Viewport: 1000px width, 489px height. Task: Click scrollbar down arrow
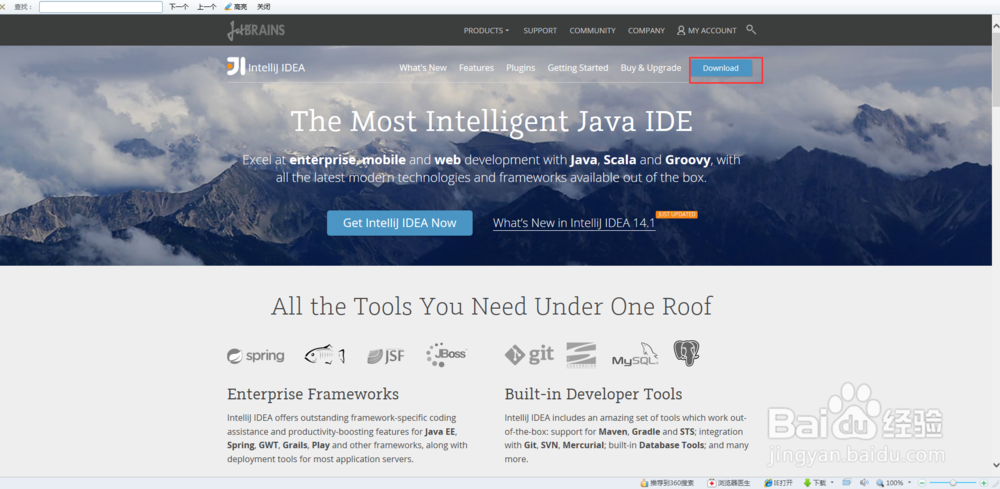pos(996,466)
